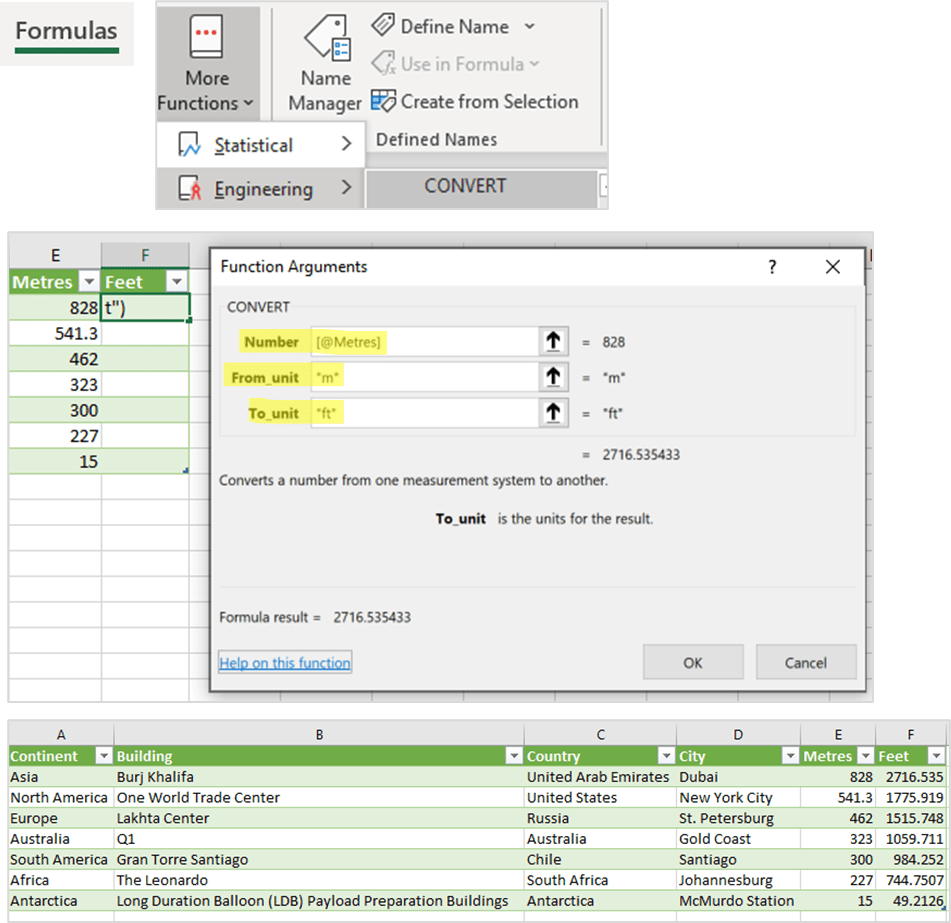This screenshot has width=951, height=923.
Task: Click the Number argument input field
Action: click(425, 342)
